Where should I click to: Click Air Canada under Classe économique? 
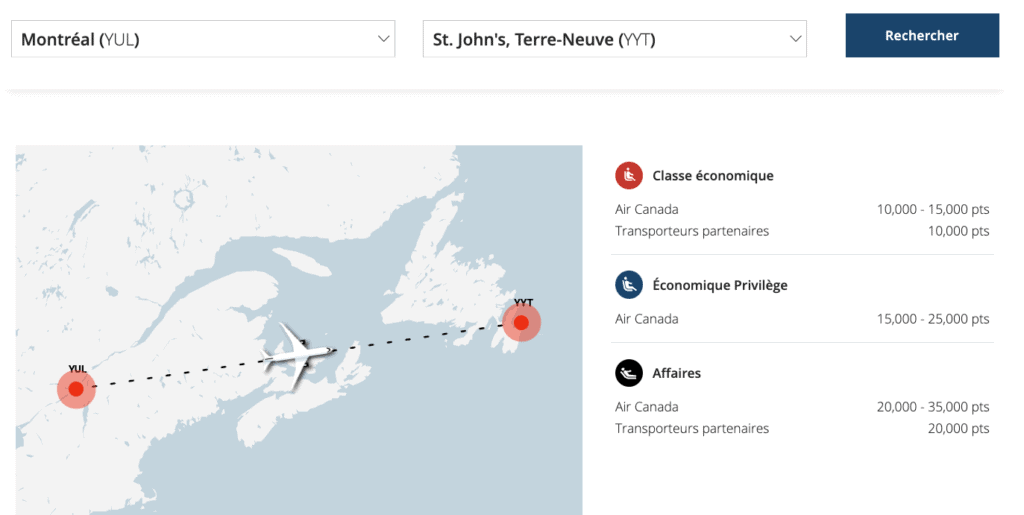(x=647, y=210)
